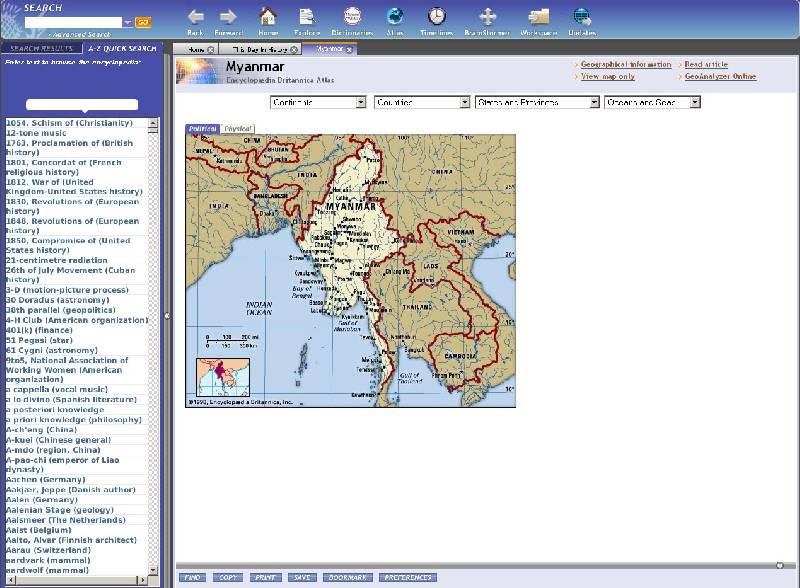
Task: Open the Workspace icon
Action: [x=539, y=17]
